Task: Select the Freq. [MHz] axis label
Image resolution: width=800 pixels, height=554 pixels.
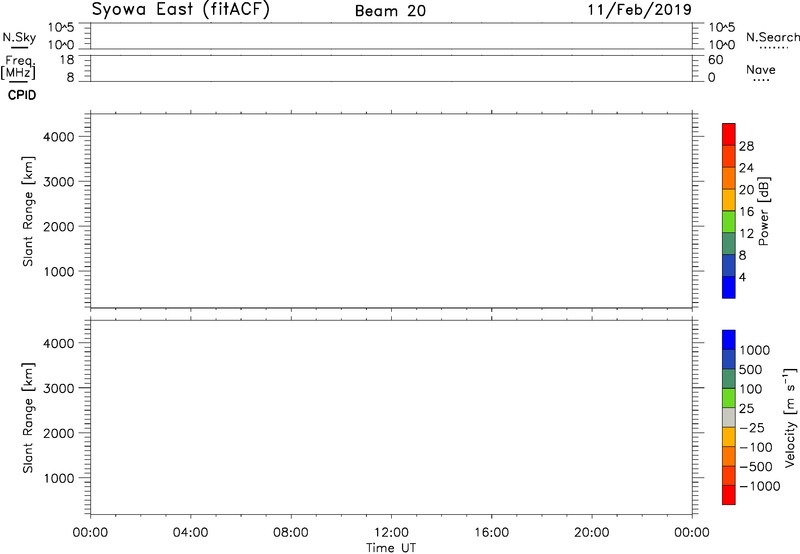Action: pyautogui.click(x=18, y=67)
